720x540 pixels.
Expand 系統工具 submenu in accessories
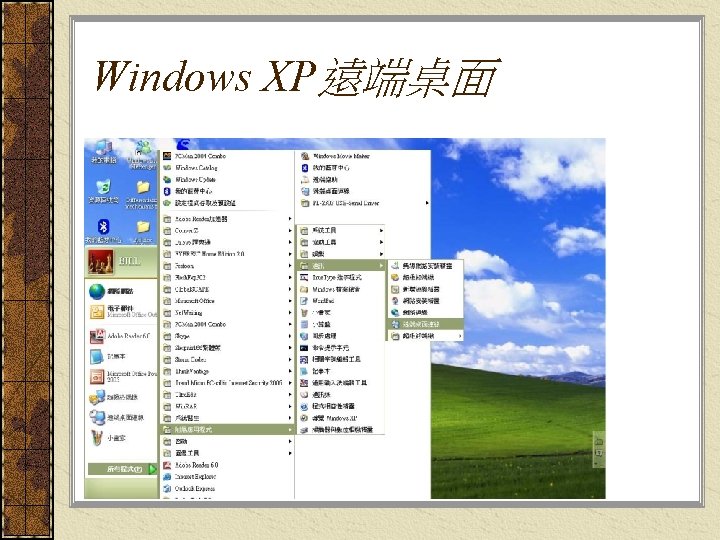(341, 231)
